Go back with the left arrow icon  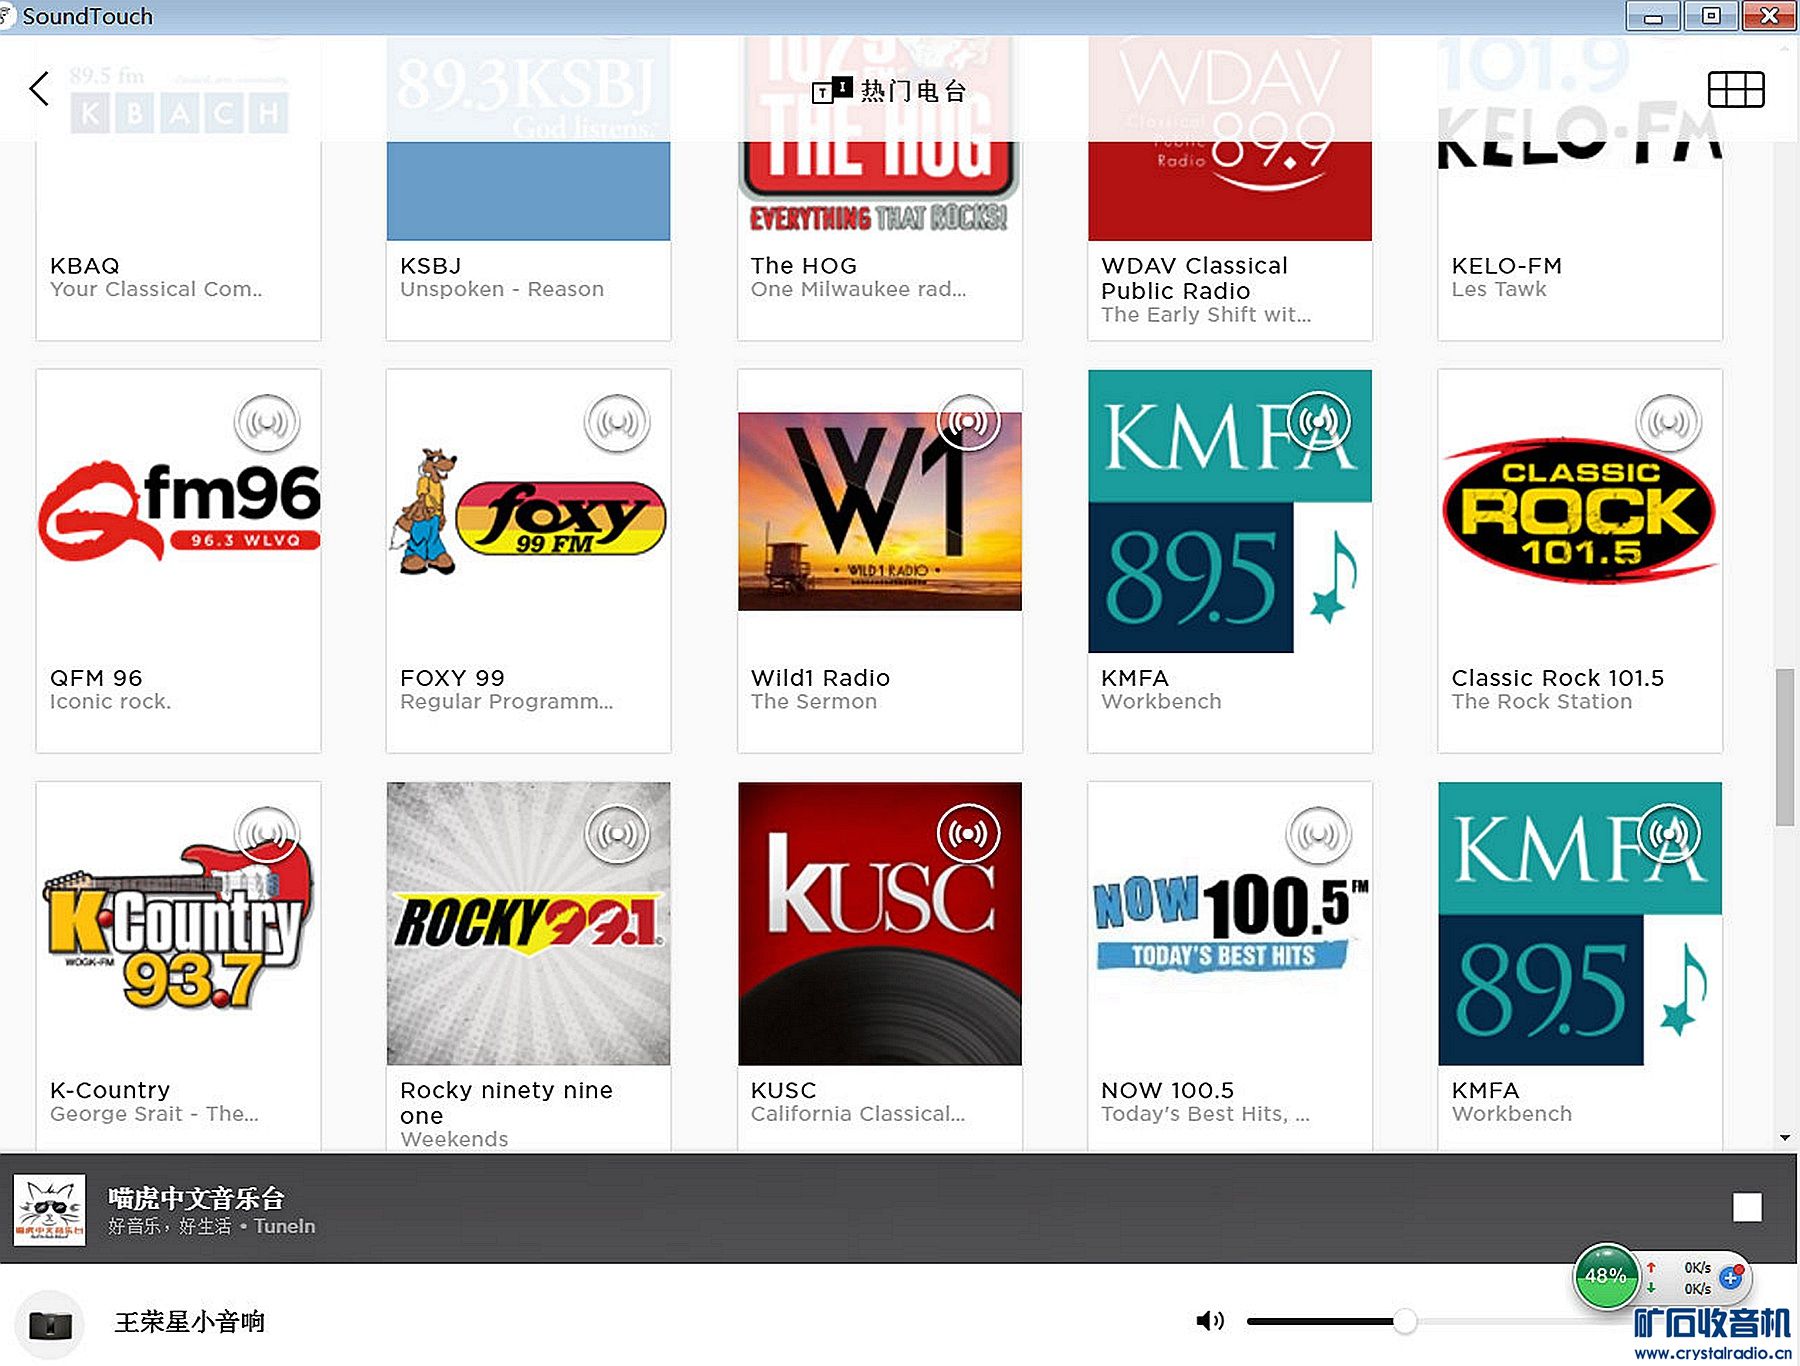(39, 89)
